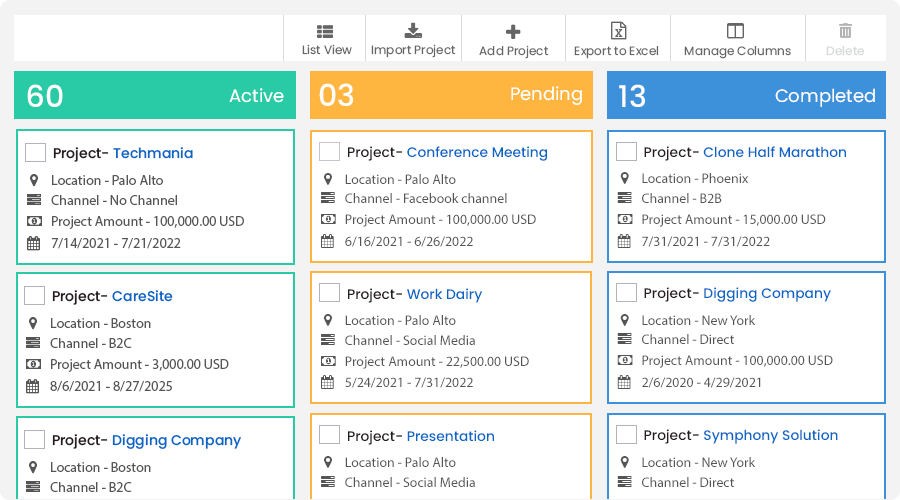Open the Presentation project link
This screenshot has height=500, width=900.
(x=450, y=436)
